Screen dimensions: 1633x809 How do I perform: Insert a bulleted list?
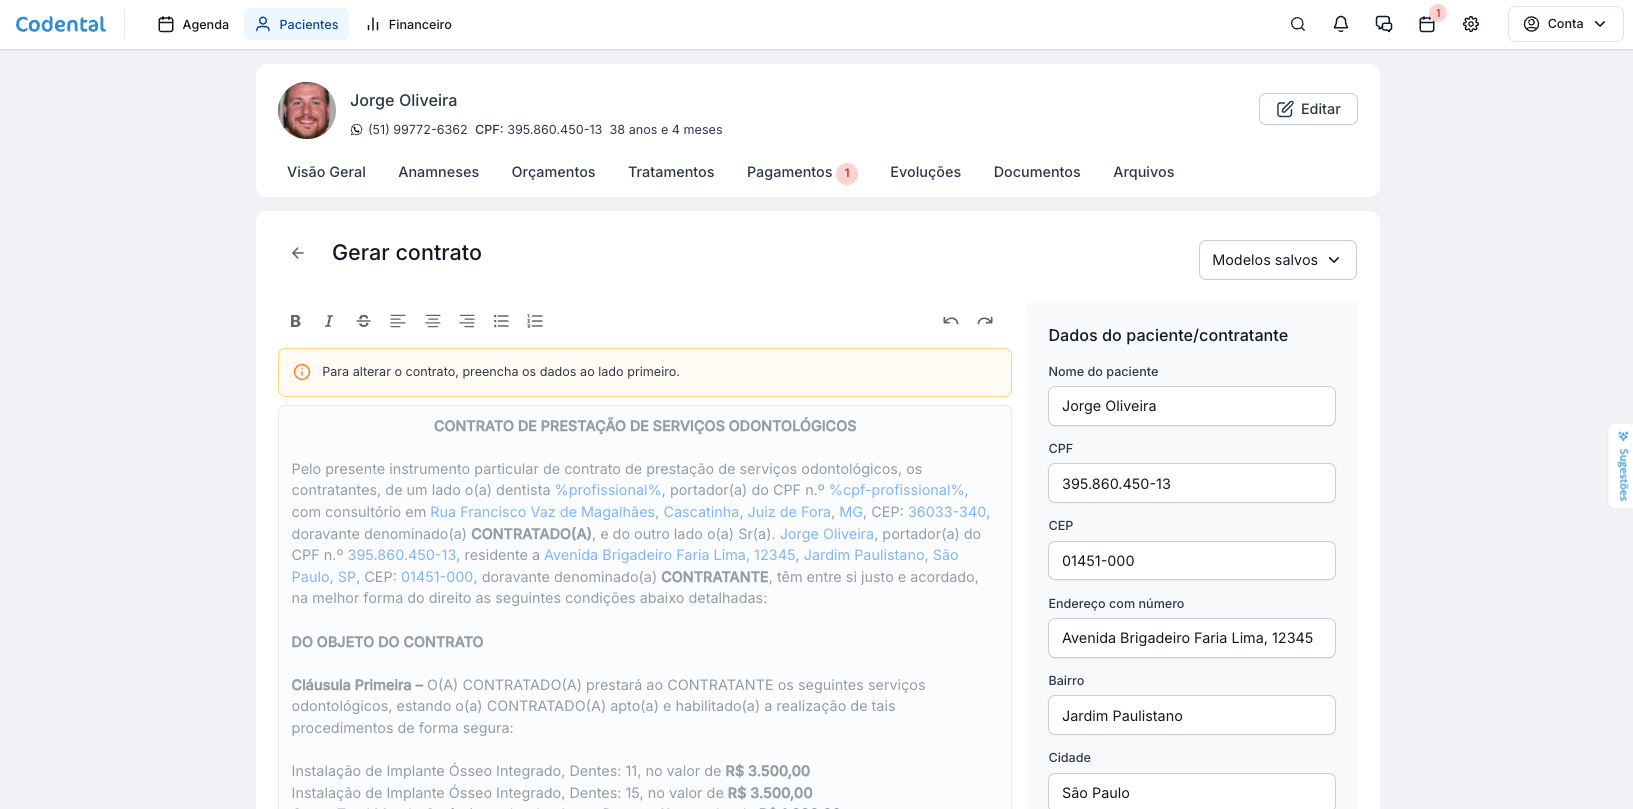tap(501, 321)
